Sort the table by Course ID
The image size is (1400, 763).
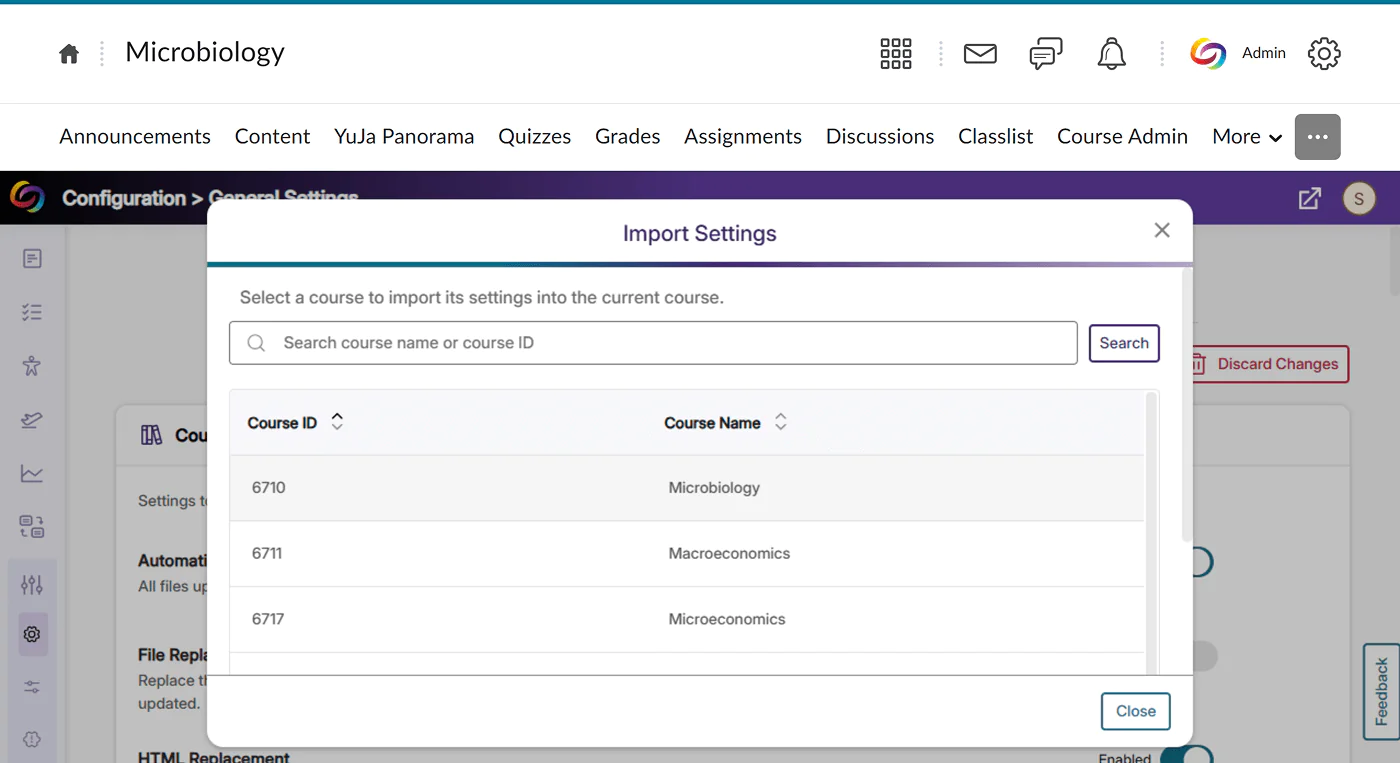pos(337,423)
